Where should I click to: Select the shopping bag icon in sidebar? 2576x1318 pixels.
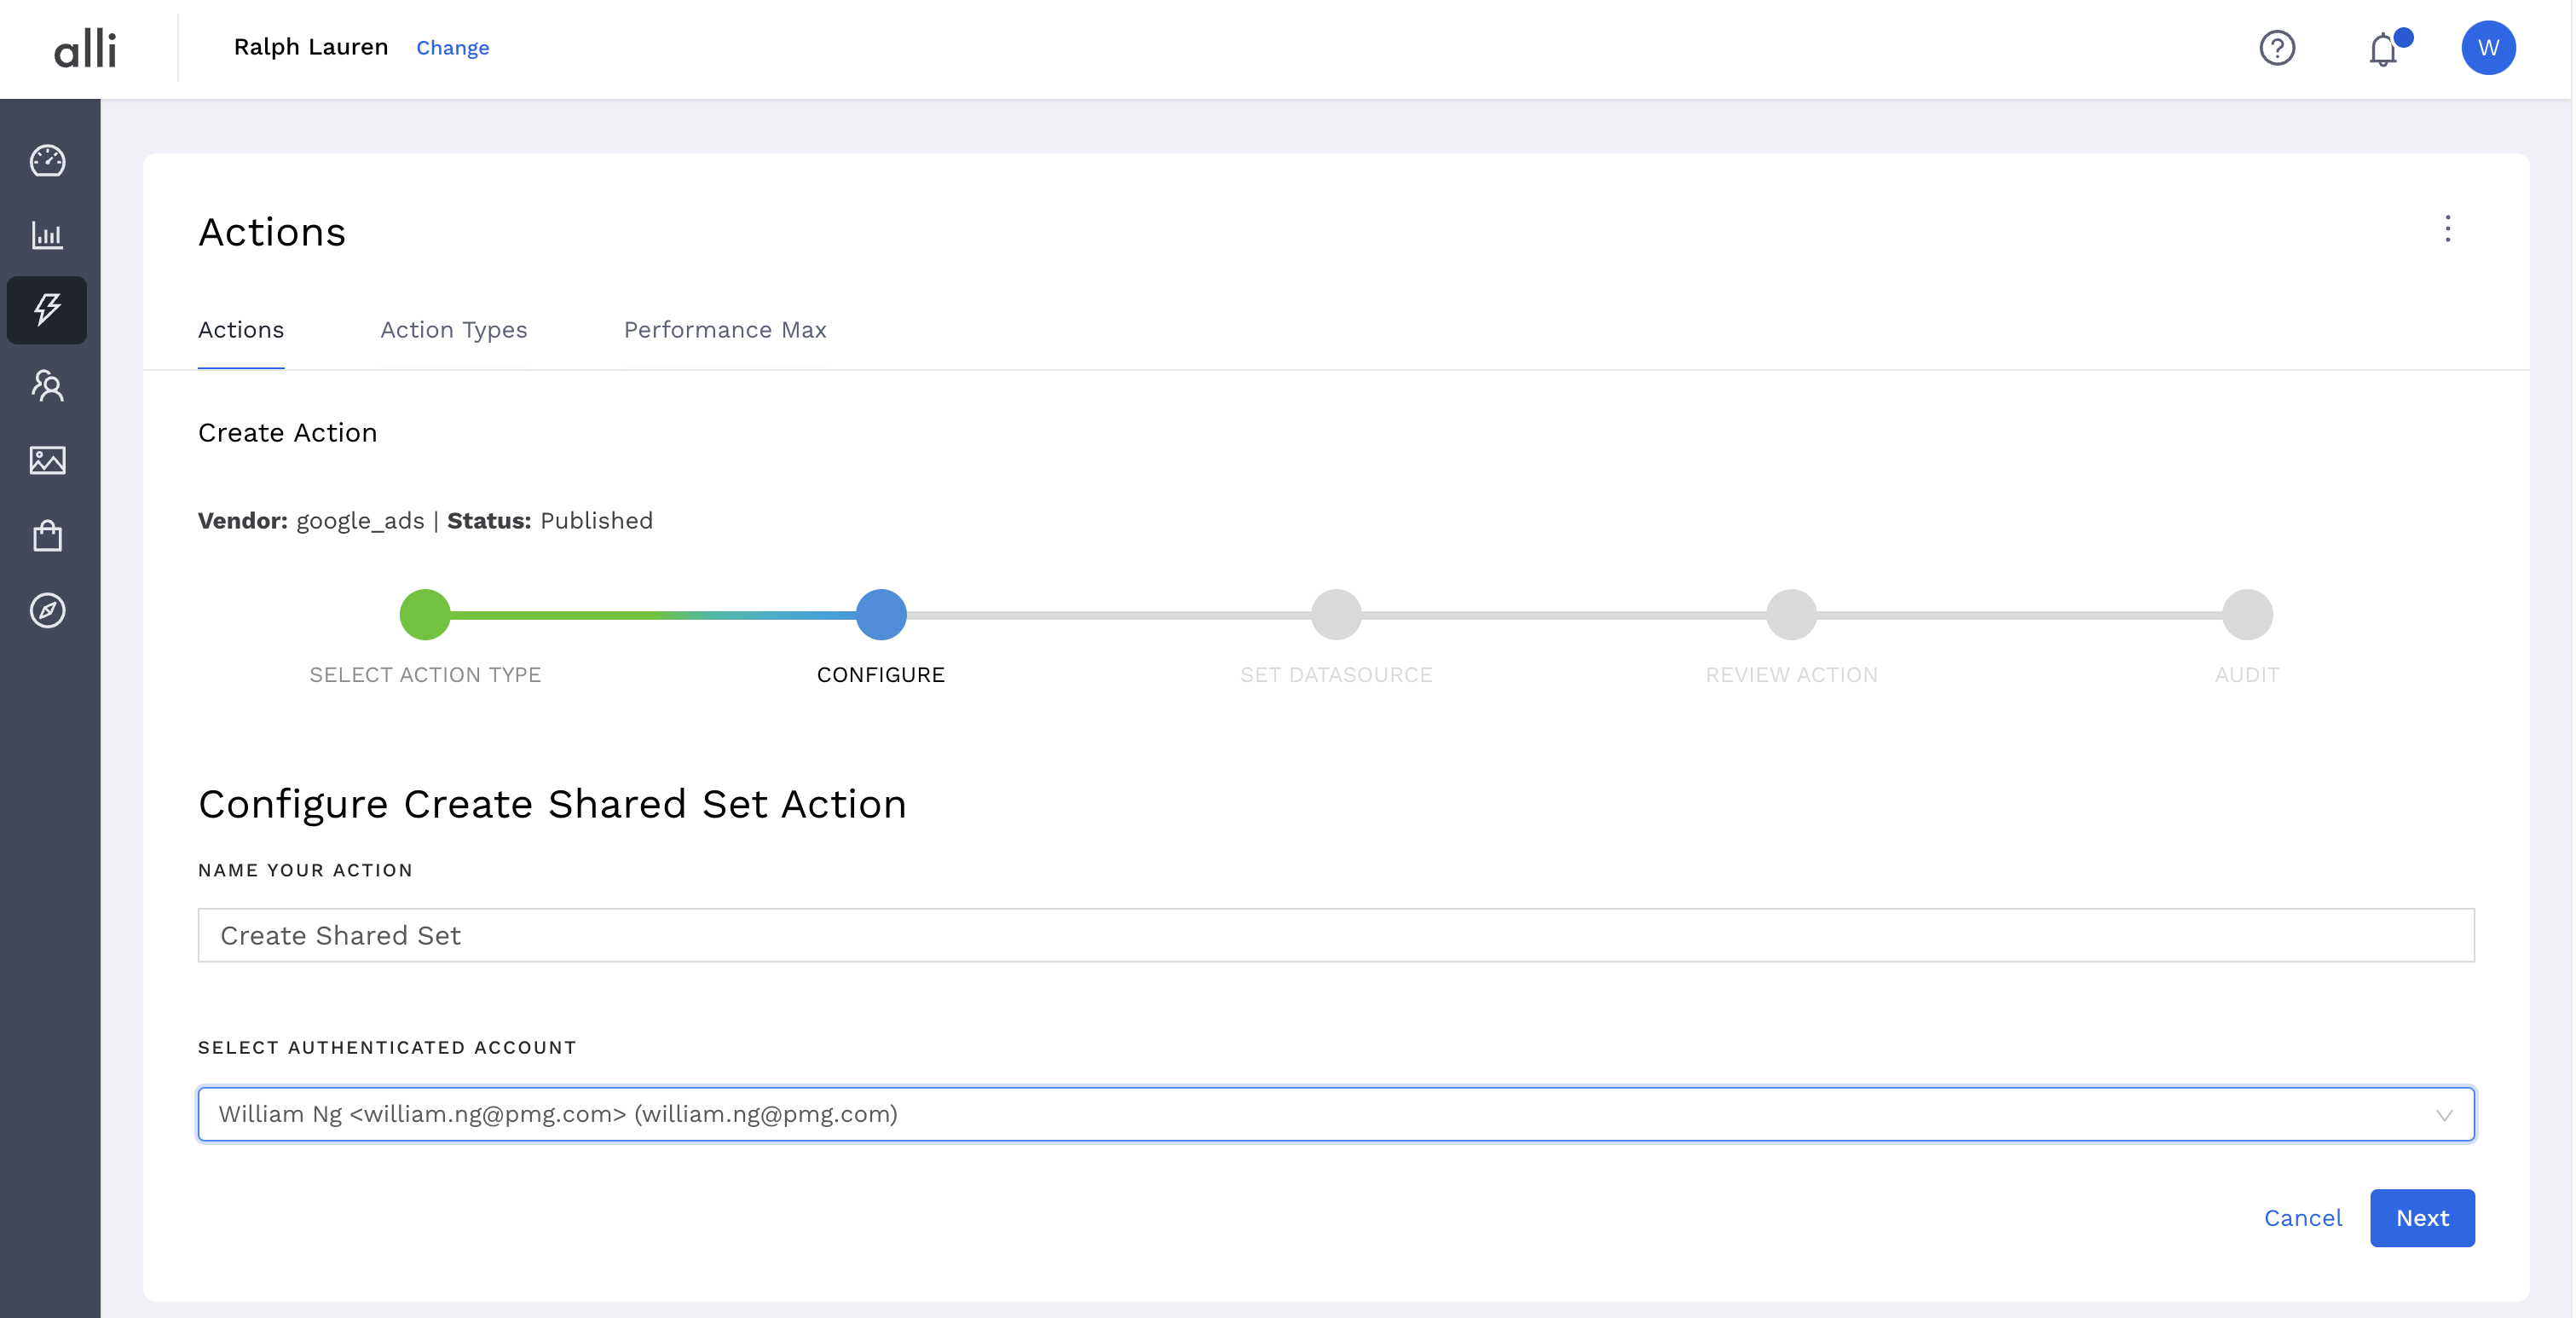coord(47,535)
